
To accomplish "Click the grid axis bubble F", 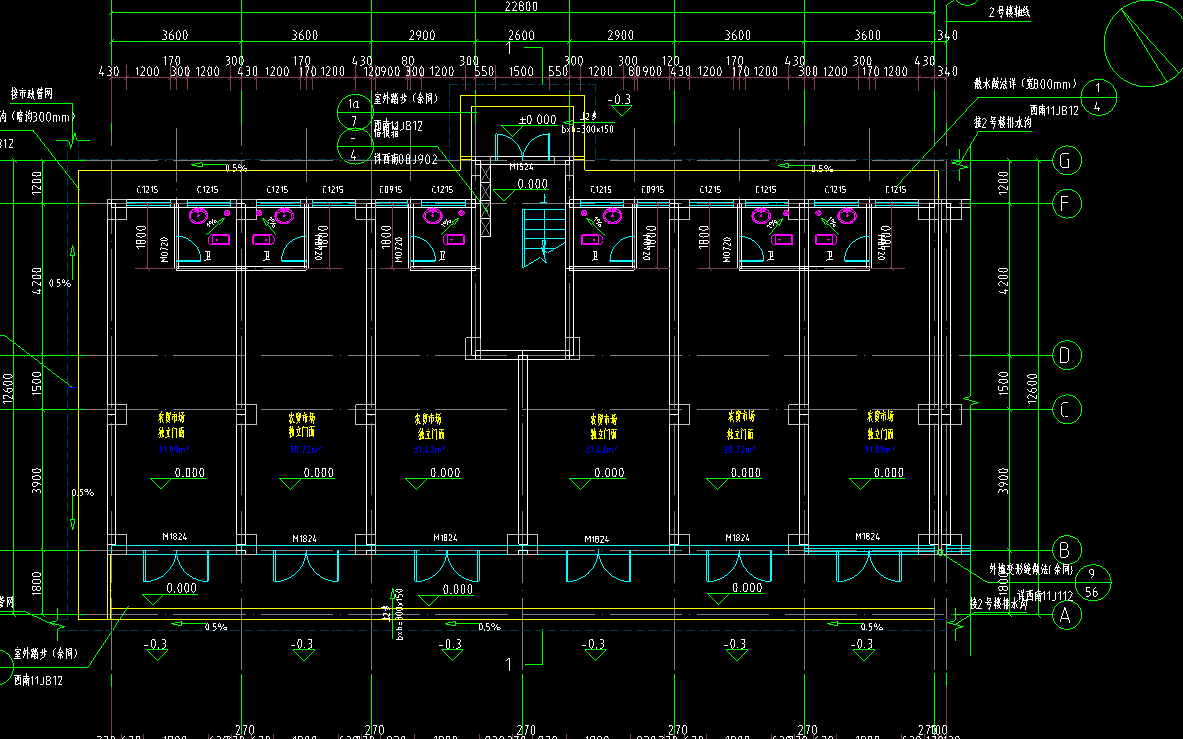I will (x=1065, y=204).
